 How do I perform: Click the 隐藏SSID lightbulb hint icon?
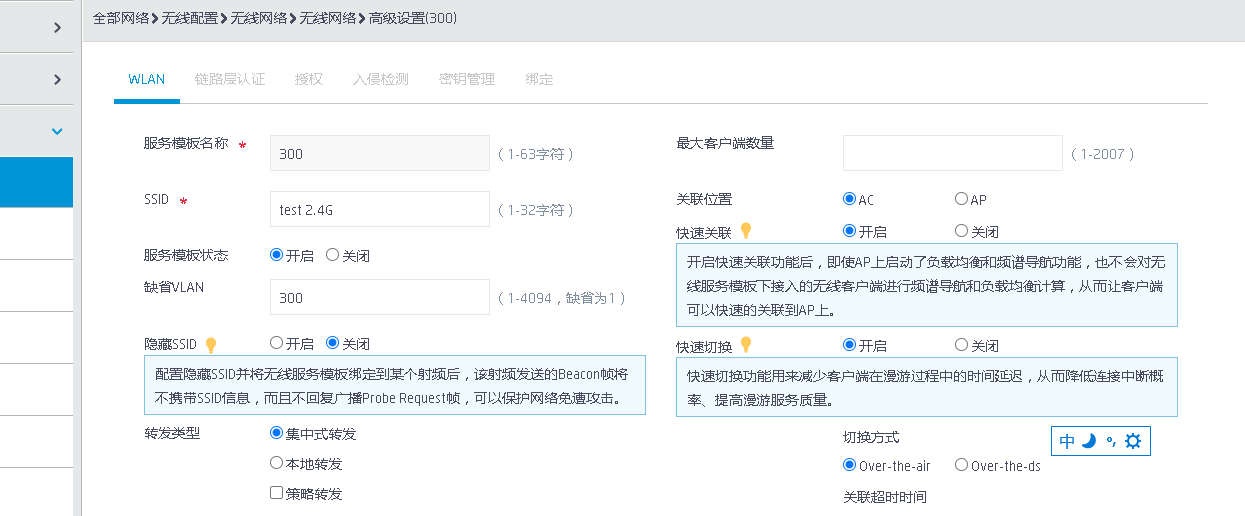(211, 345)
